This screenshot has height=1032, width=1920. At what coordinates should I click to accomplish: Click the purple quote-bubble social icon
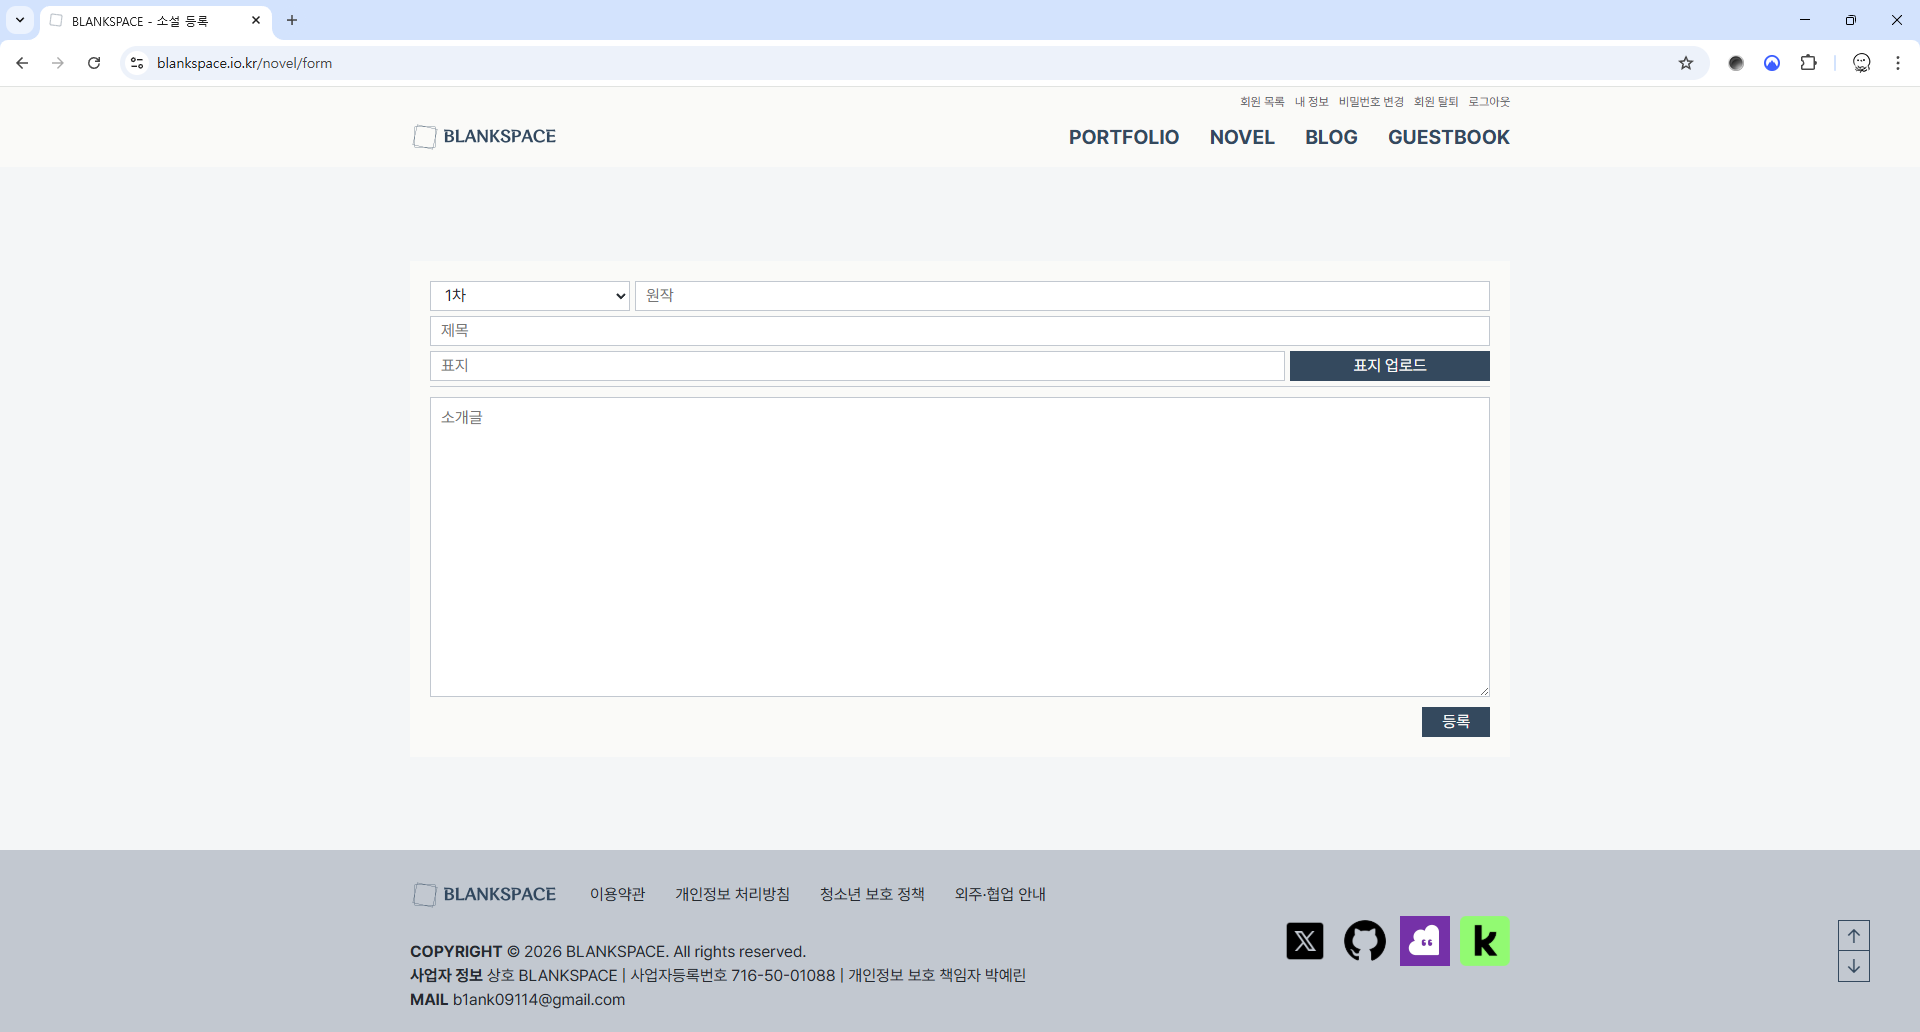pyautogui.click(x=1424, y=941)
